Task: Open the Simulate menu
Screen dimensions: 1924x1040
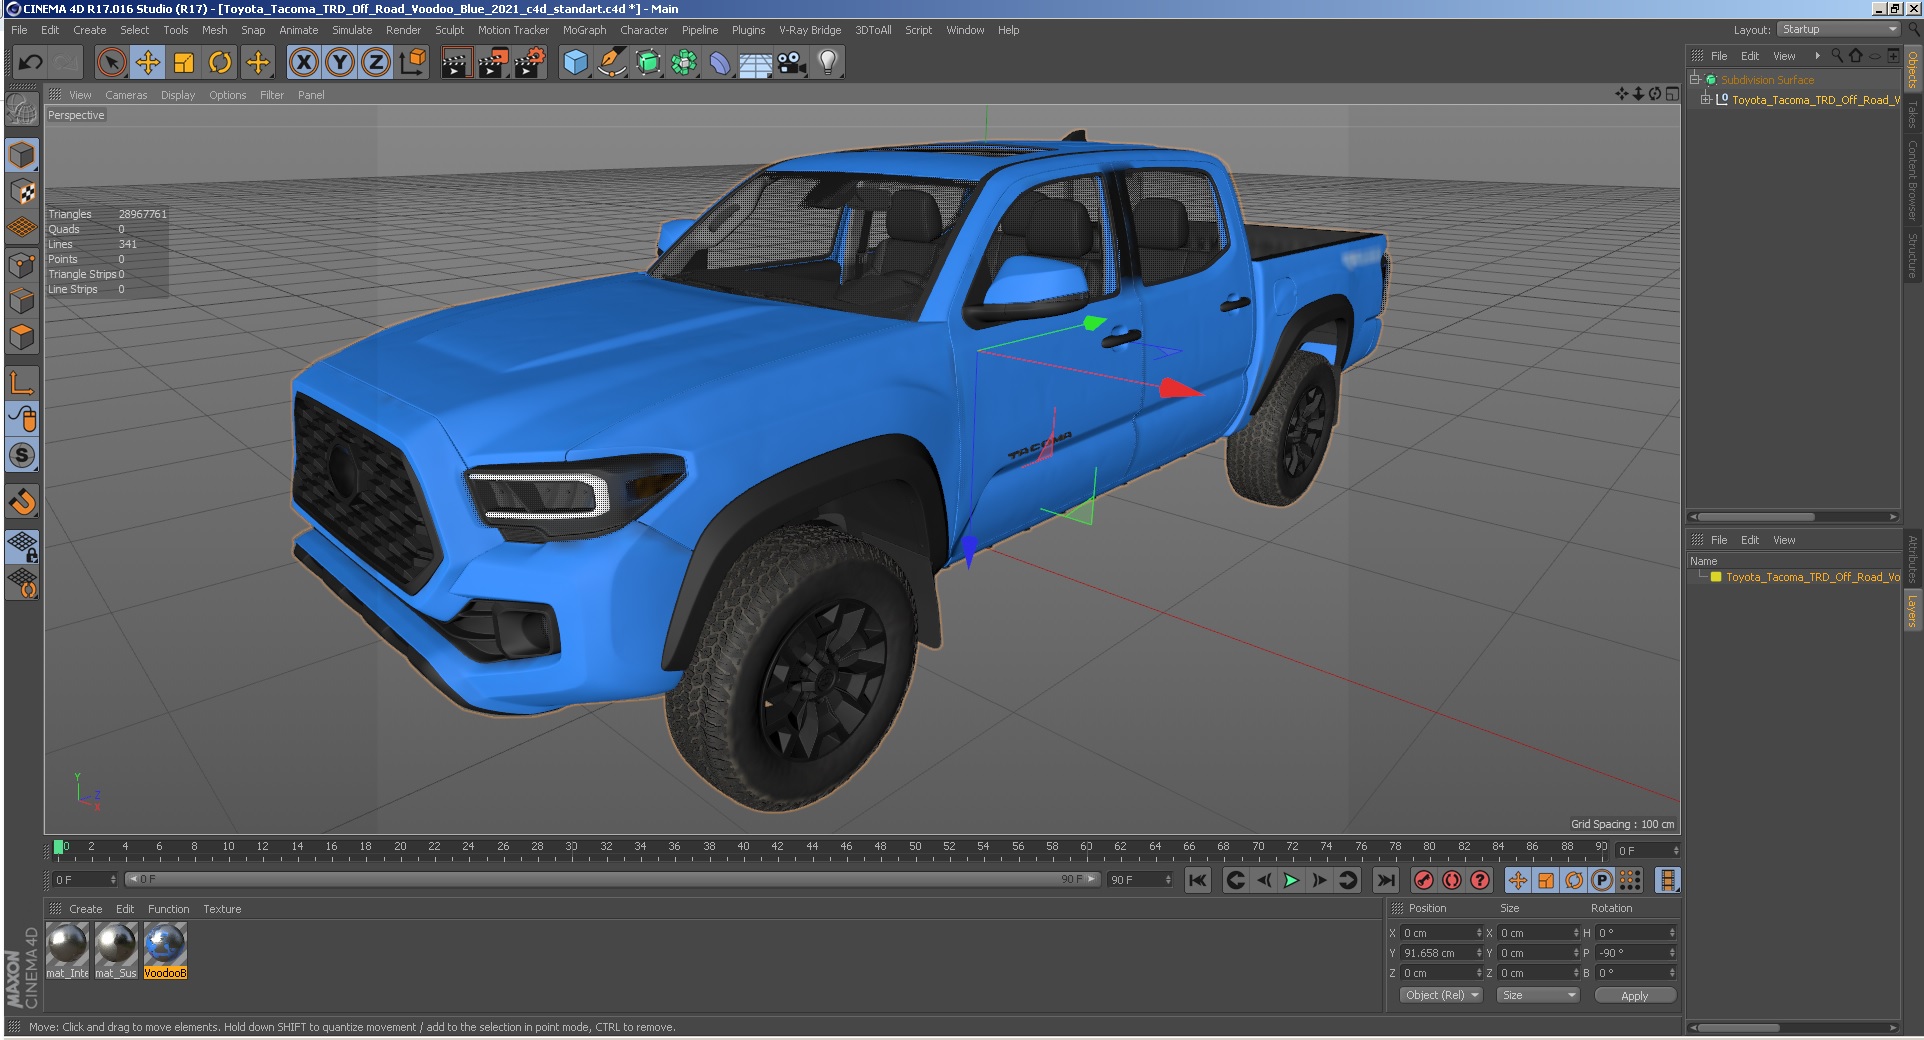Action: [x=352, y=30]
